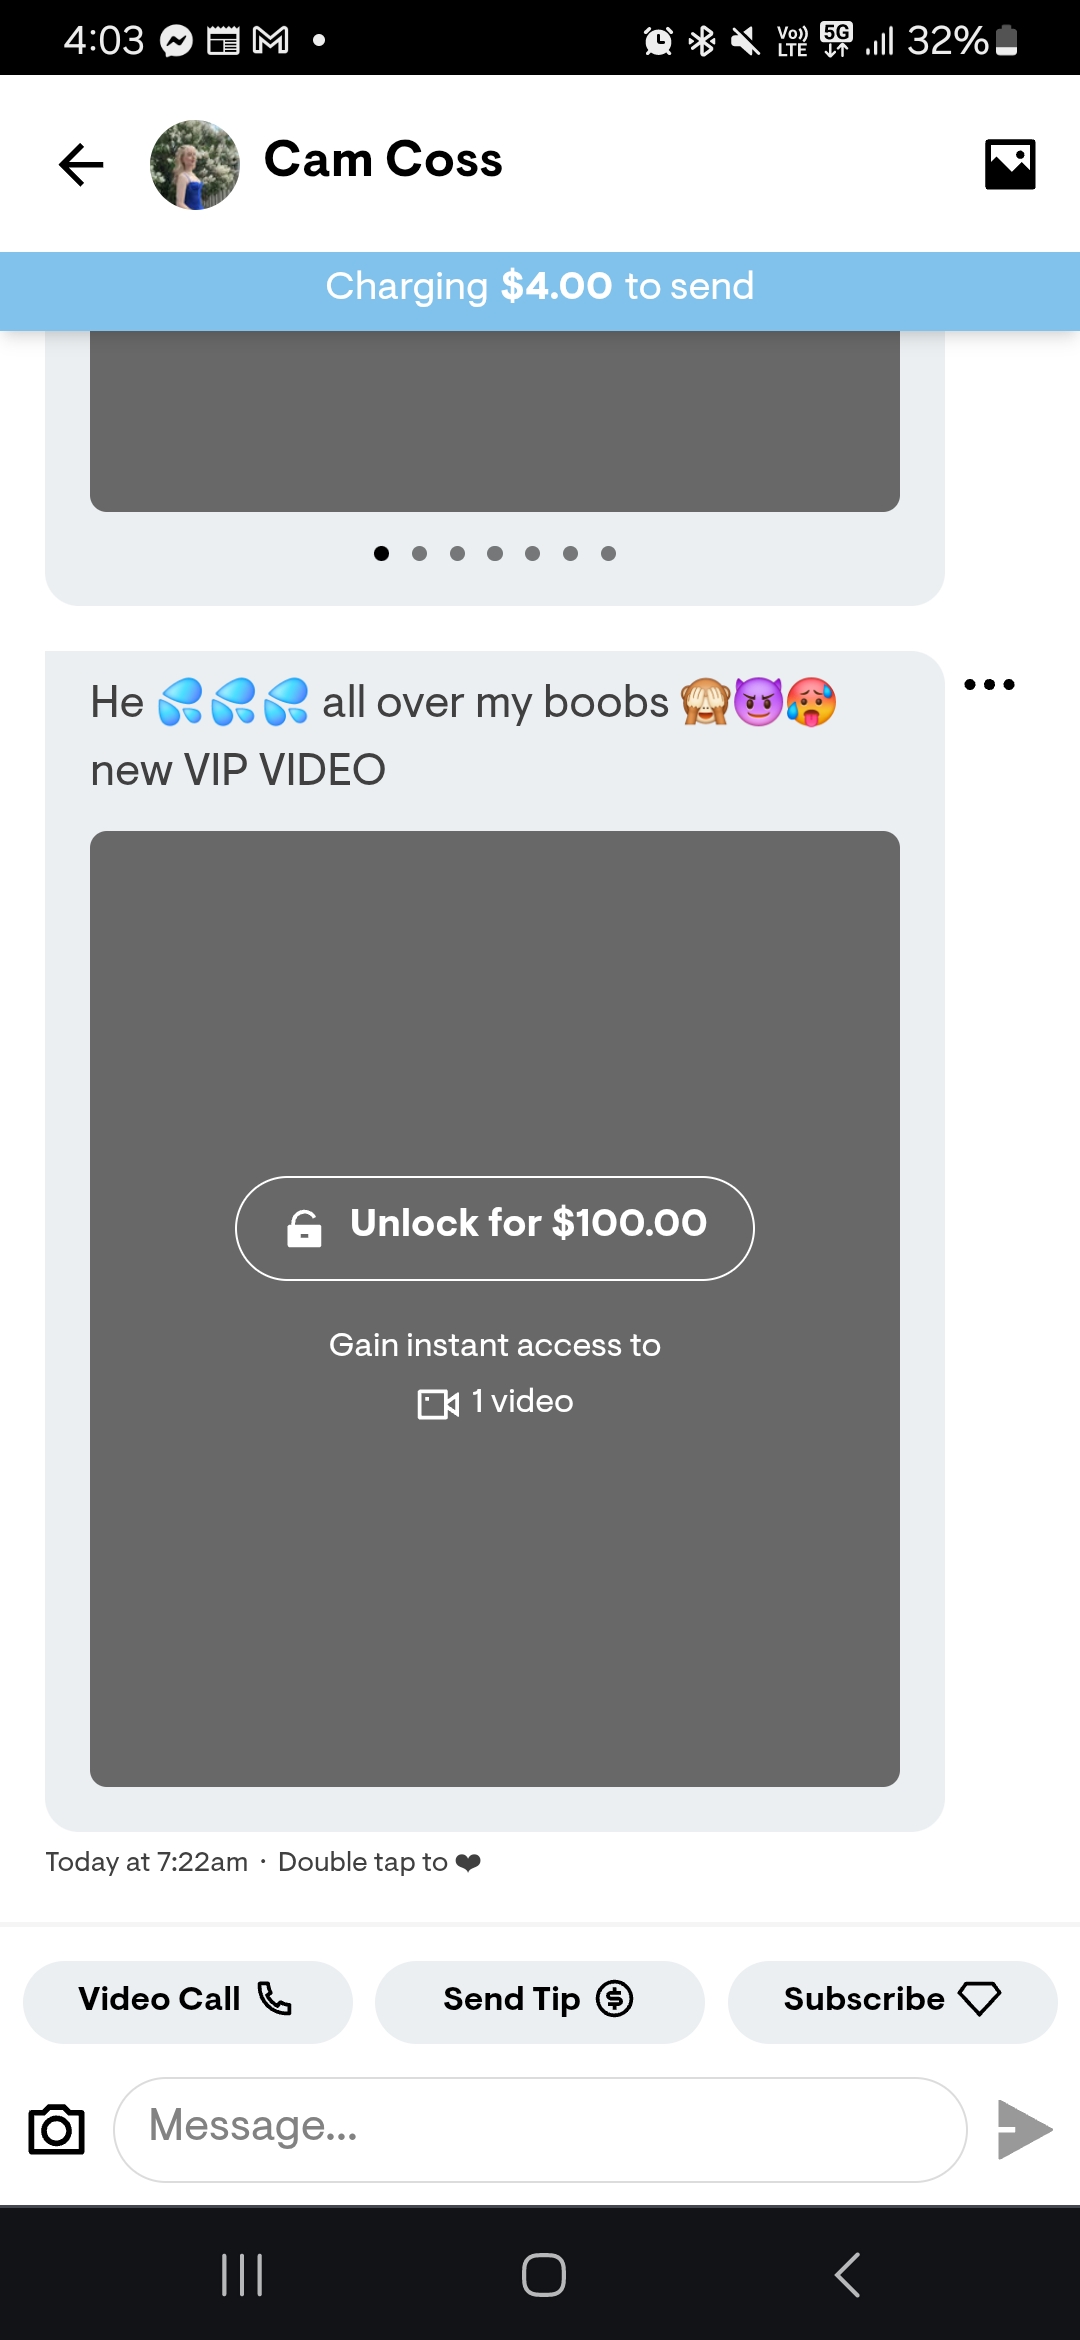Screen dimensions: 1080x2340
Task: Open the three-dot message options menu
Action: (x=989, y=684)
